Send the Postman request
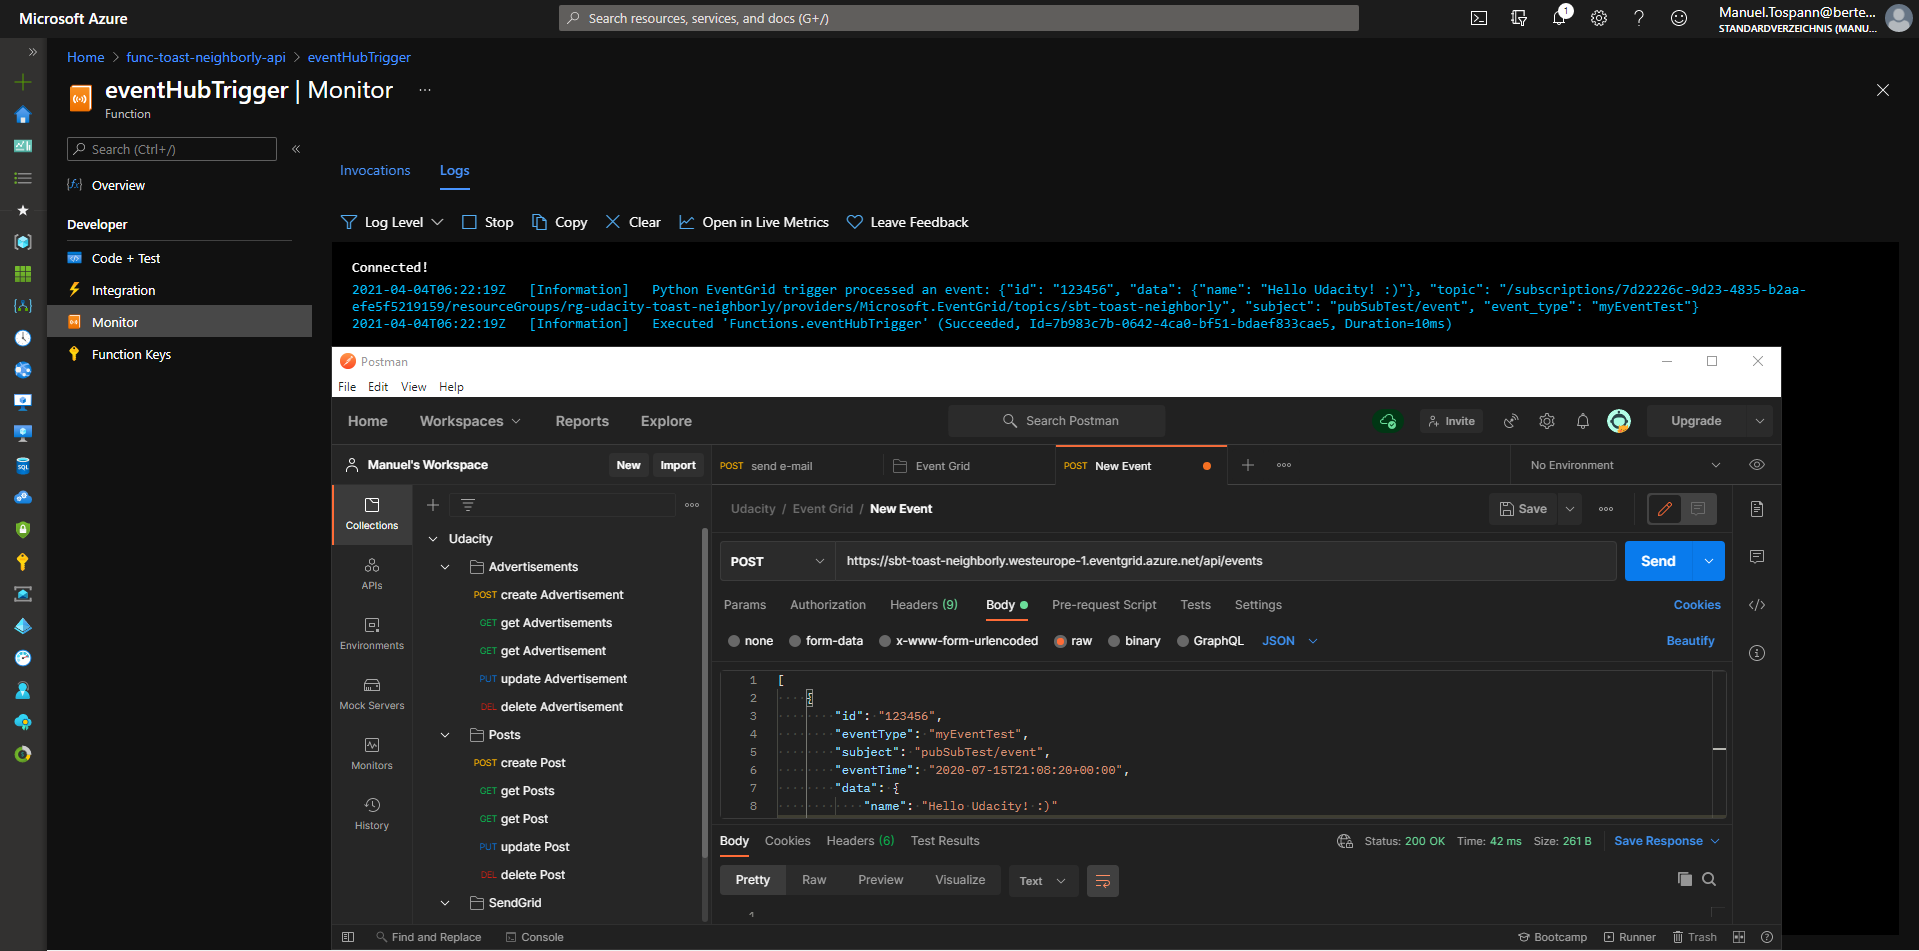Screen dimensions: 1919x951 1658,561
